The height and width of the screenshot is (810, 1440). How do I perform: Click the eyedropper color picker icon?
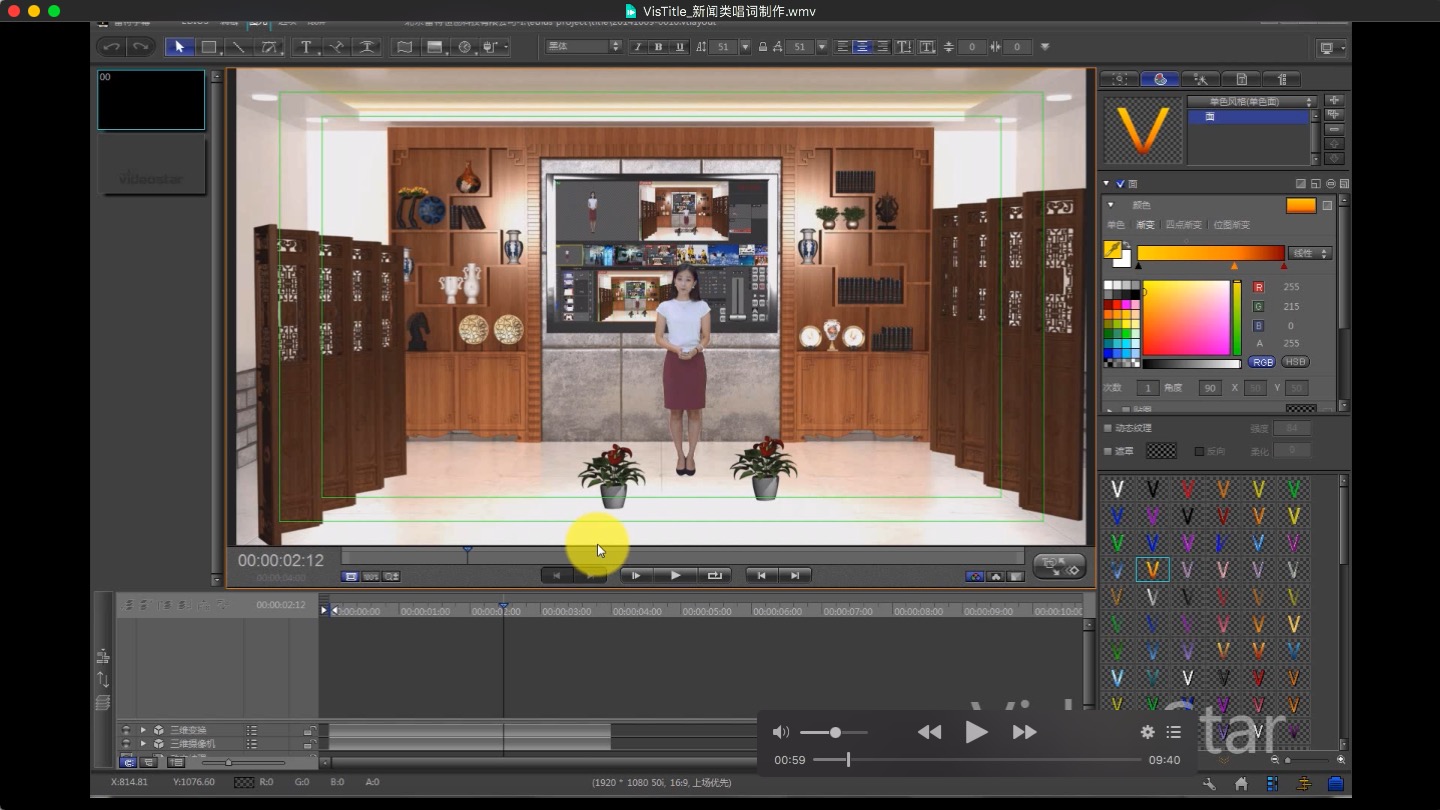tap(1112, 249)
